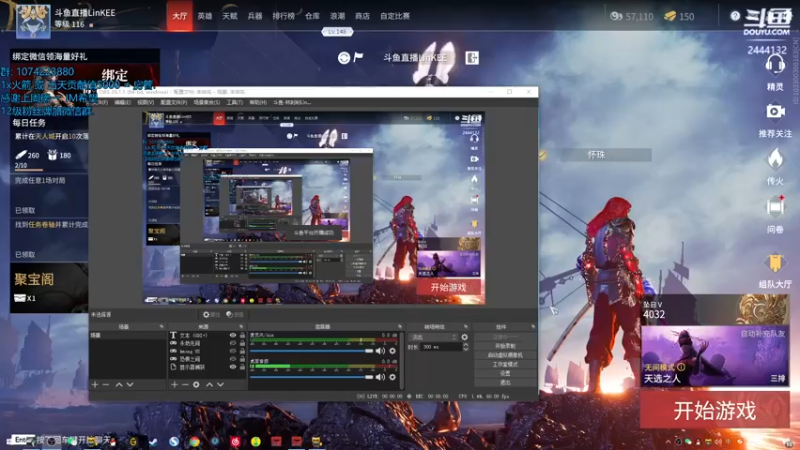This screenshot has height=450, width=800.
Task: Click the player avatar at top left
Action: 33,21
